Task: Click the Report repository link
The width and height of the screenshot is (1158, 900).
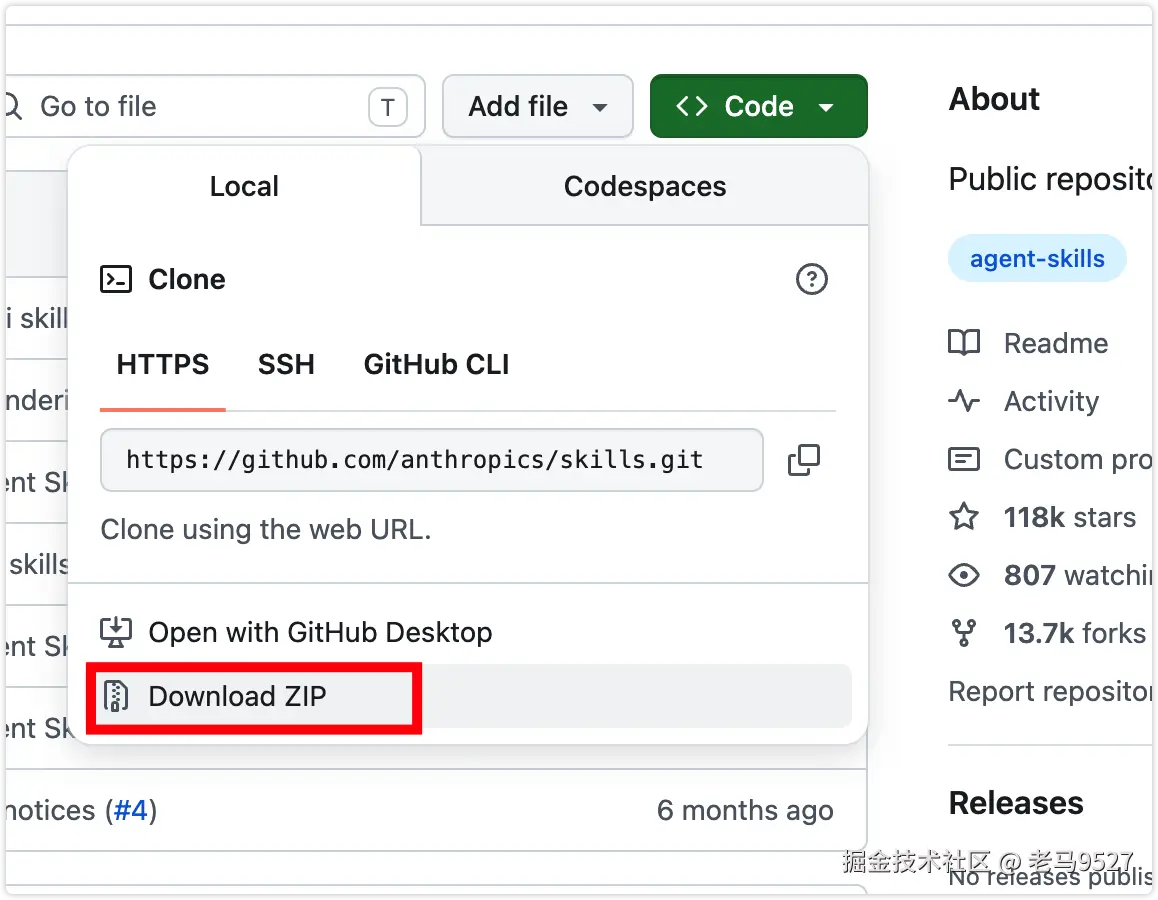Action: (x=1050, y=692)
